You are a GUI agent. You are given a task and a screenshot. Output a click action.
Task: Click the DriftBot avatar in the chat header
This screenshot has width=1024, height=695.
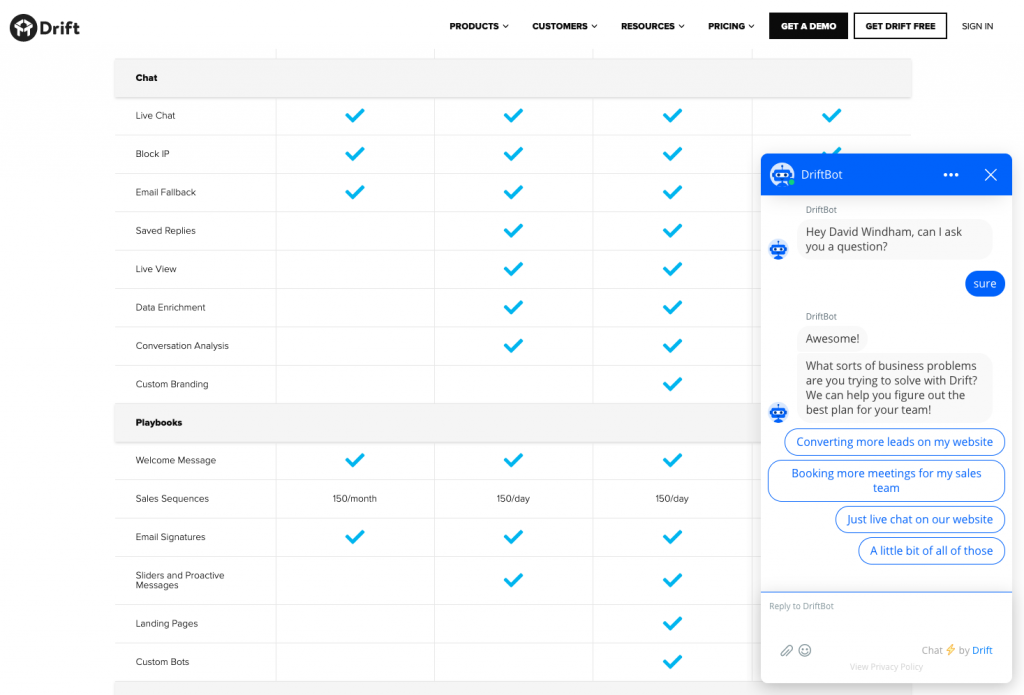pyautogui.click(x=782, y=175)
